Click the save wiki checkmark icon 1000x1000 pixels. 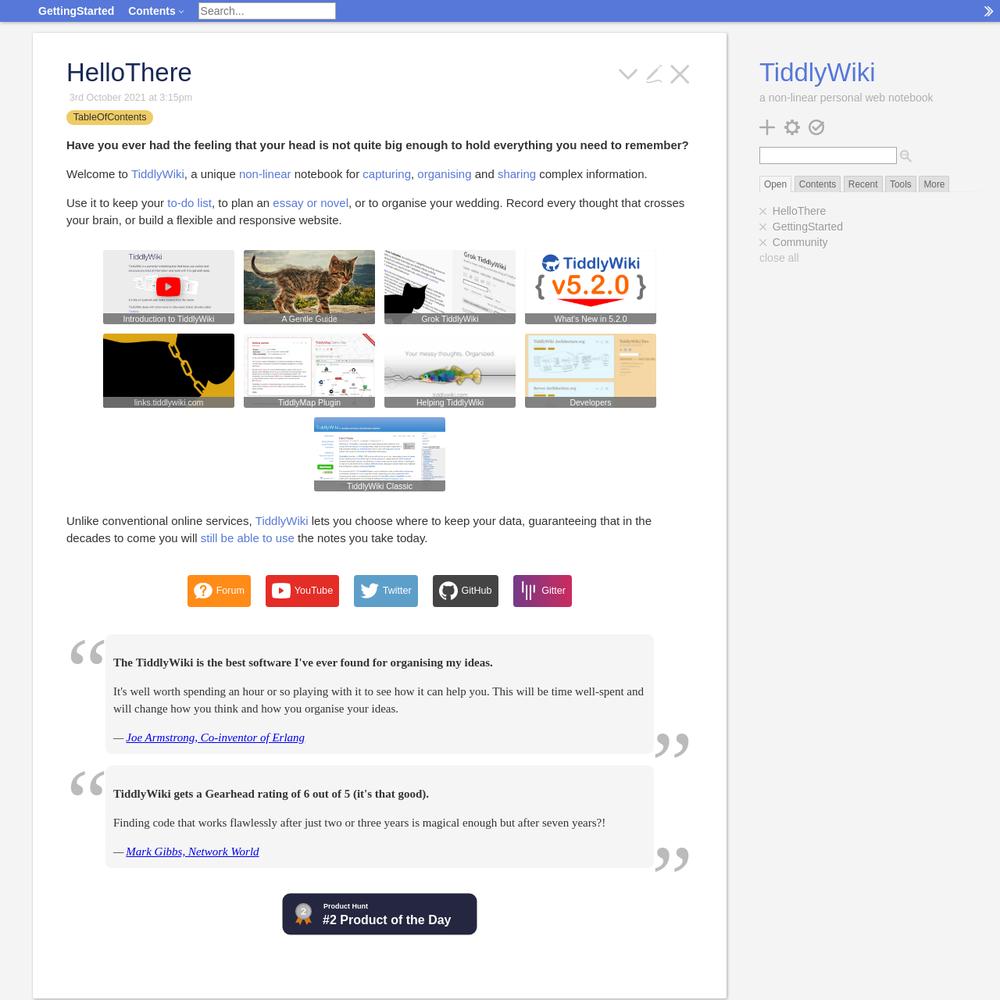pyautogui.click(x=816, y=128)
